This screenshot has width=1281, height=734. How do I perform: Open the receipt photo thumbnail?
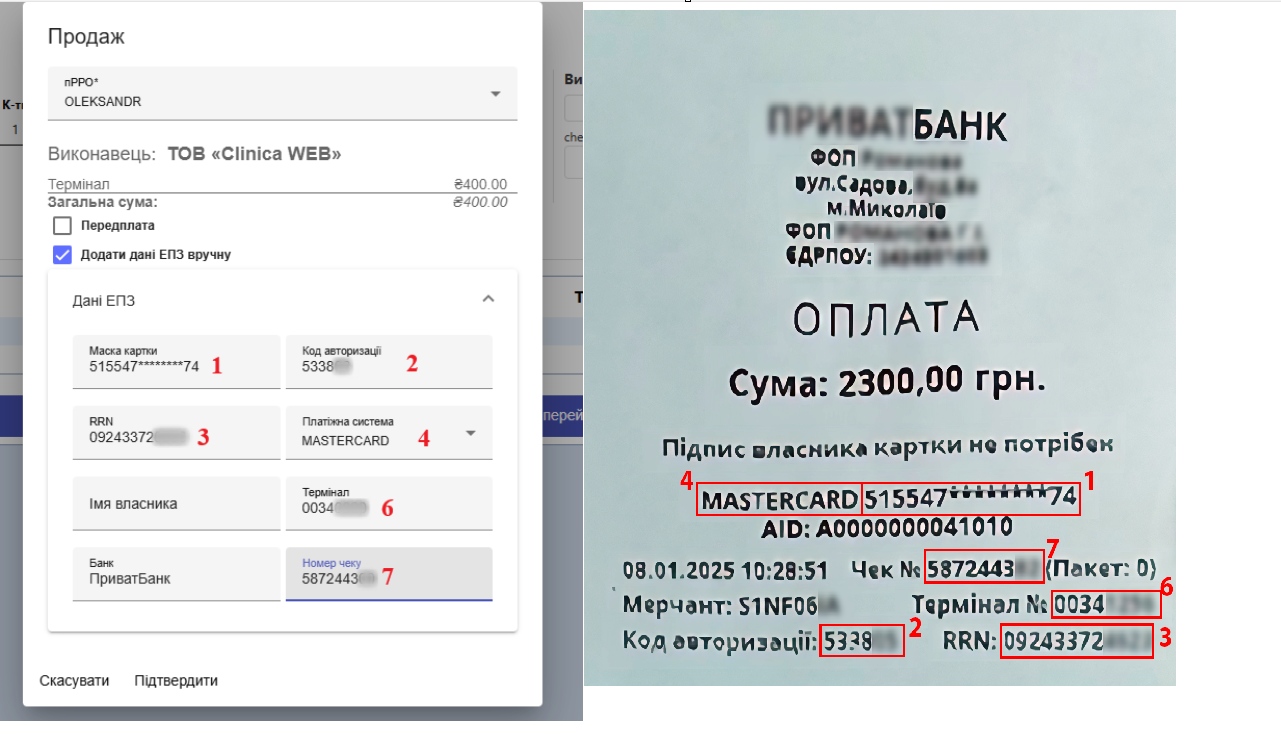coord(880,348)
